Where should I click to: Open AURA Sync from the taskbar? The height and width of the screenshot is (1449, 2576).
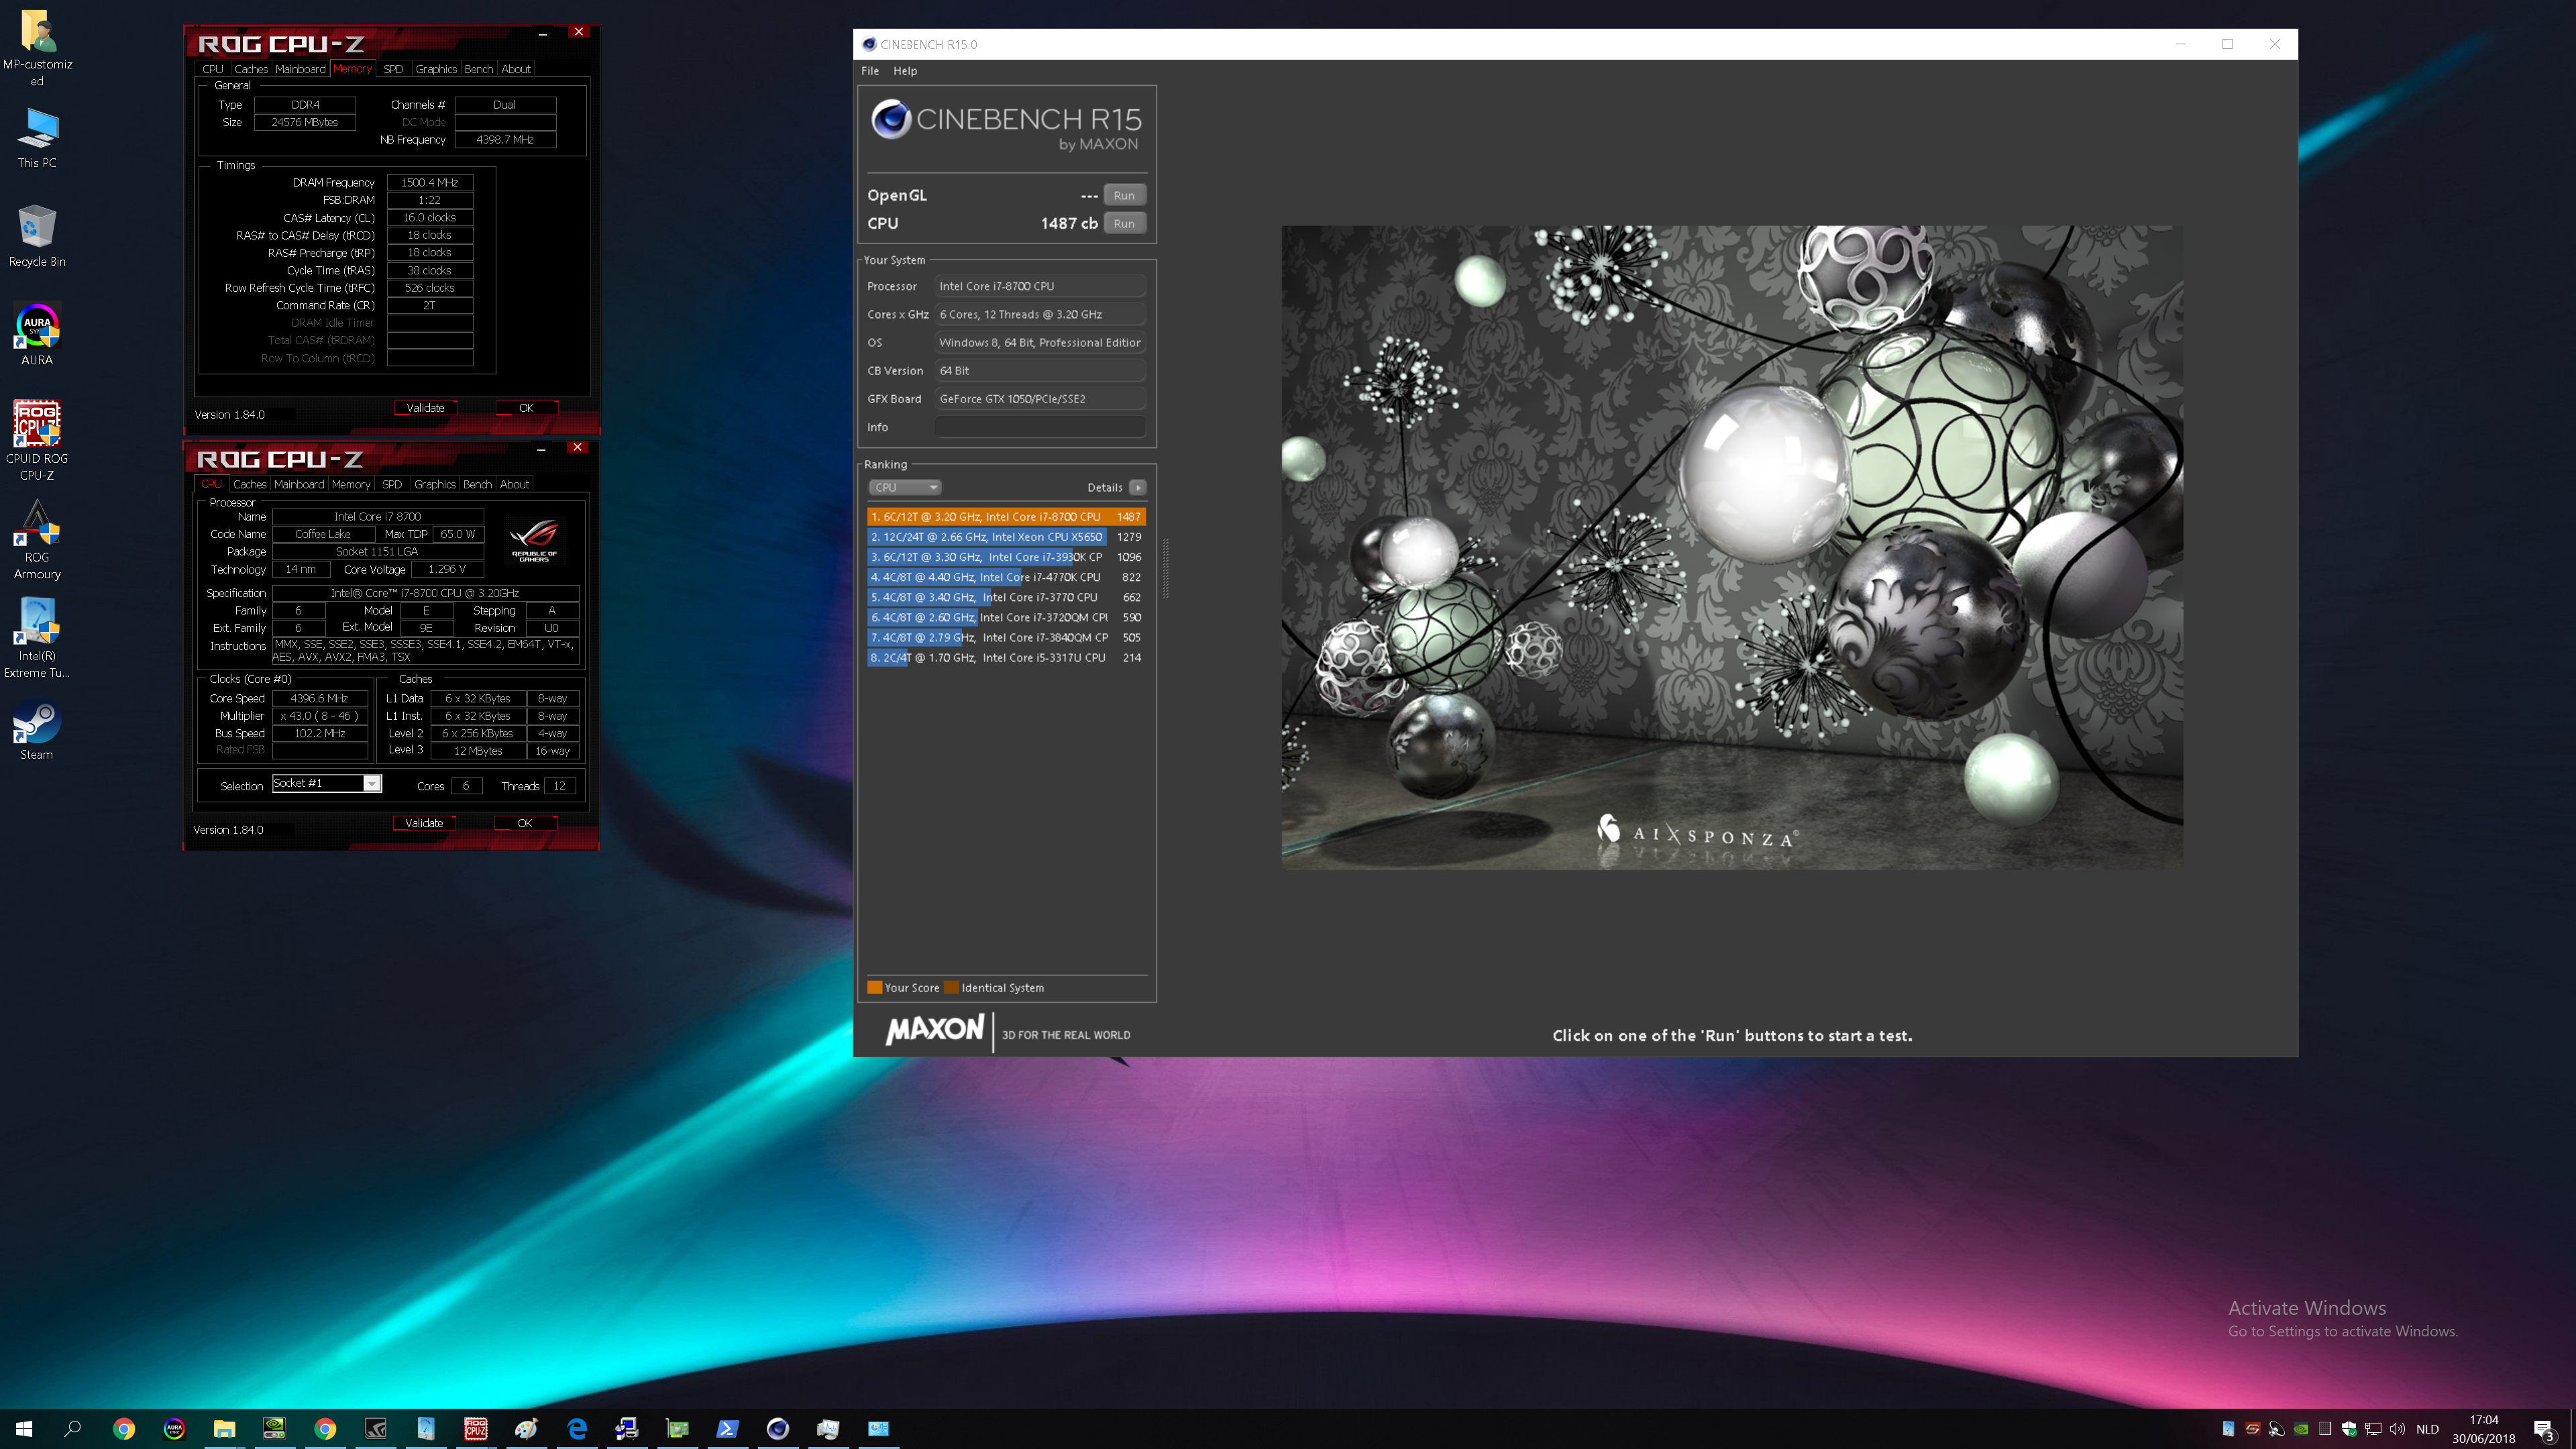pyautogui.click(x=174, y=1428)
